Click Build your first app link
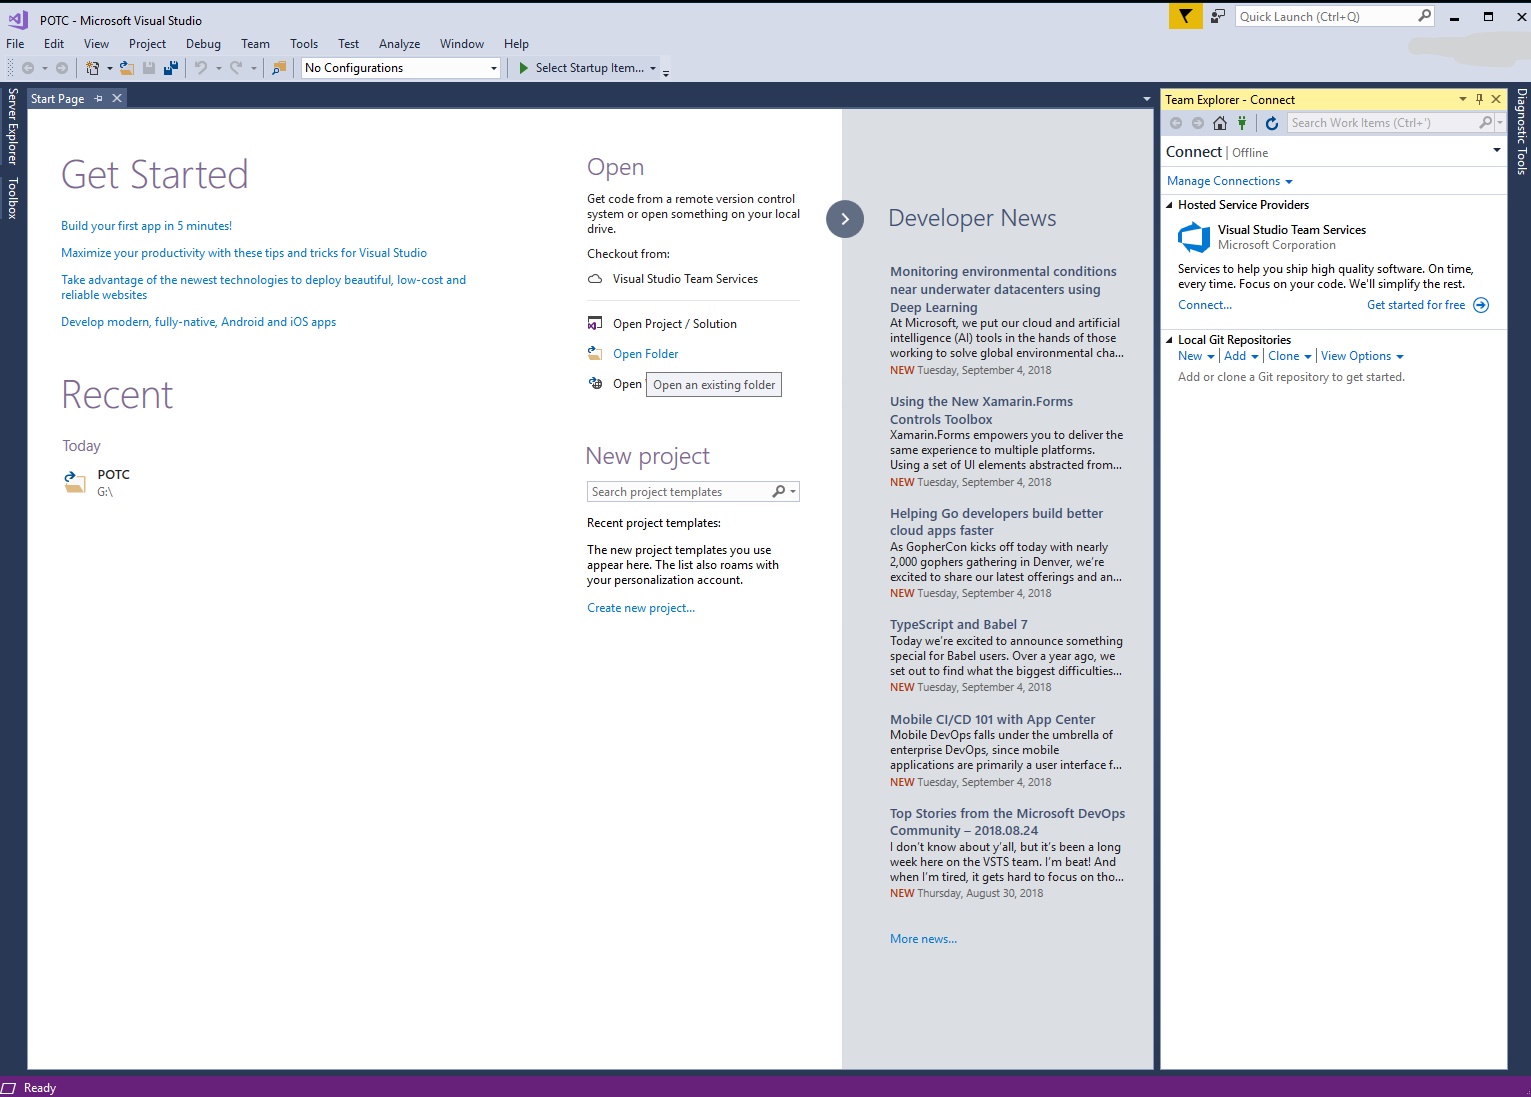This screenshot has width=1531, height=1097. (146, 226)
